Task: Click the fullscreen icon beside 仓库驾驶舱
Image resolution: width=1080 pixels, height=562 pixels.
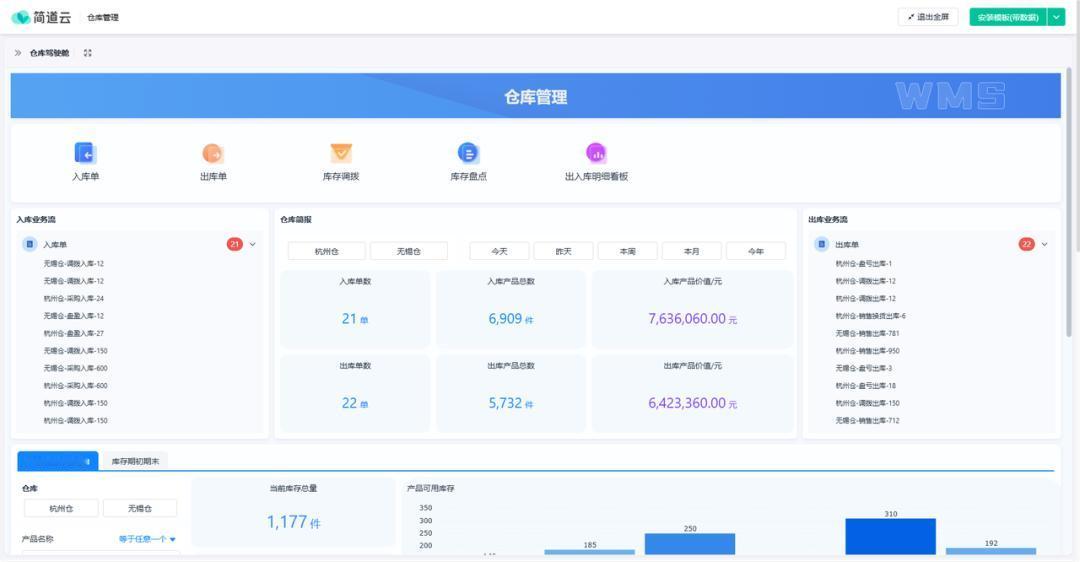Action: pyautogui.click(x=87, y=53)
